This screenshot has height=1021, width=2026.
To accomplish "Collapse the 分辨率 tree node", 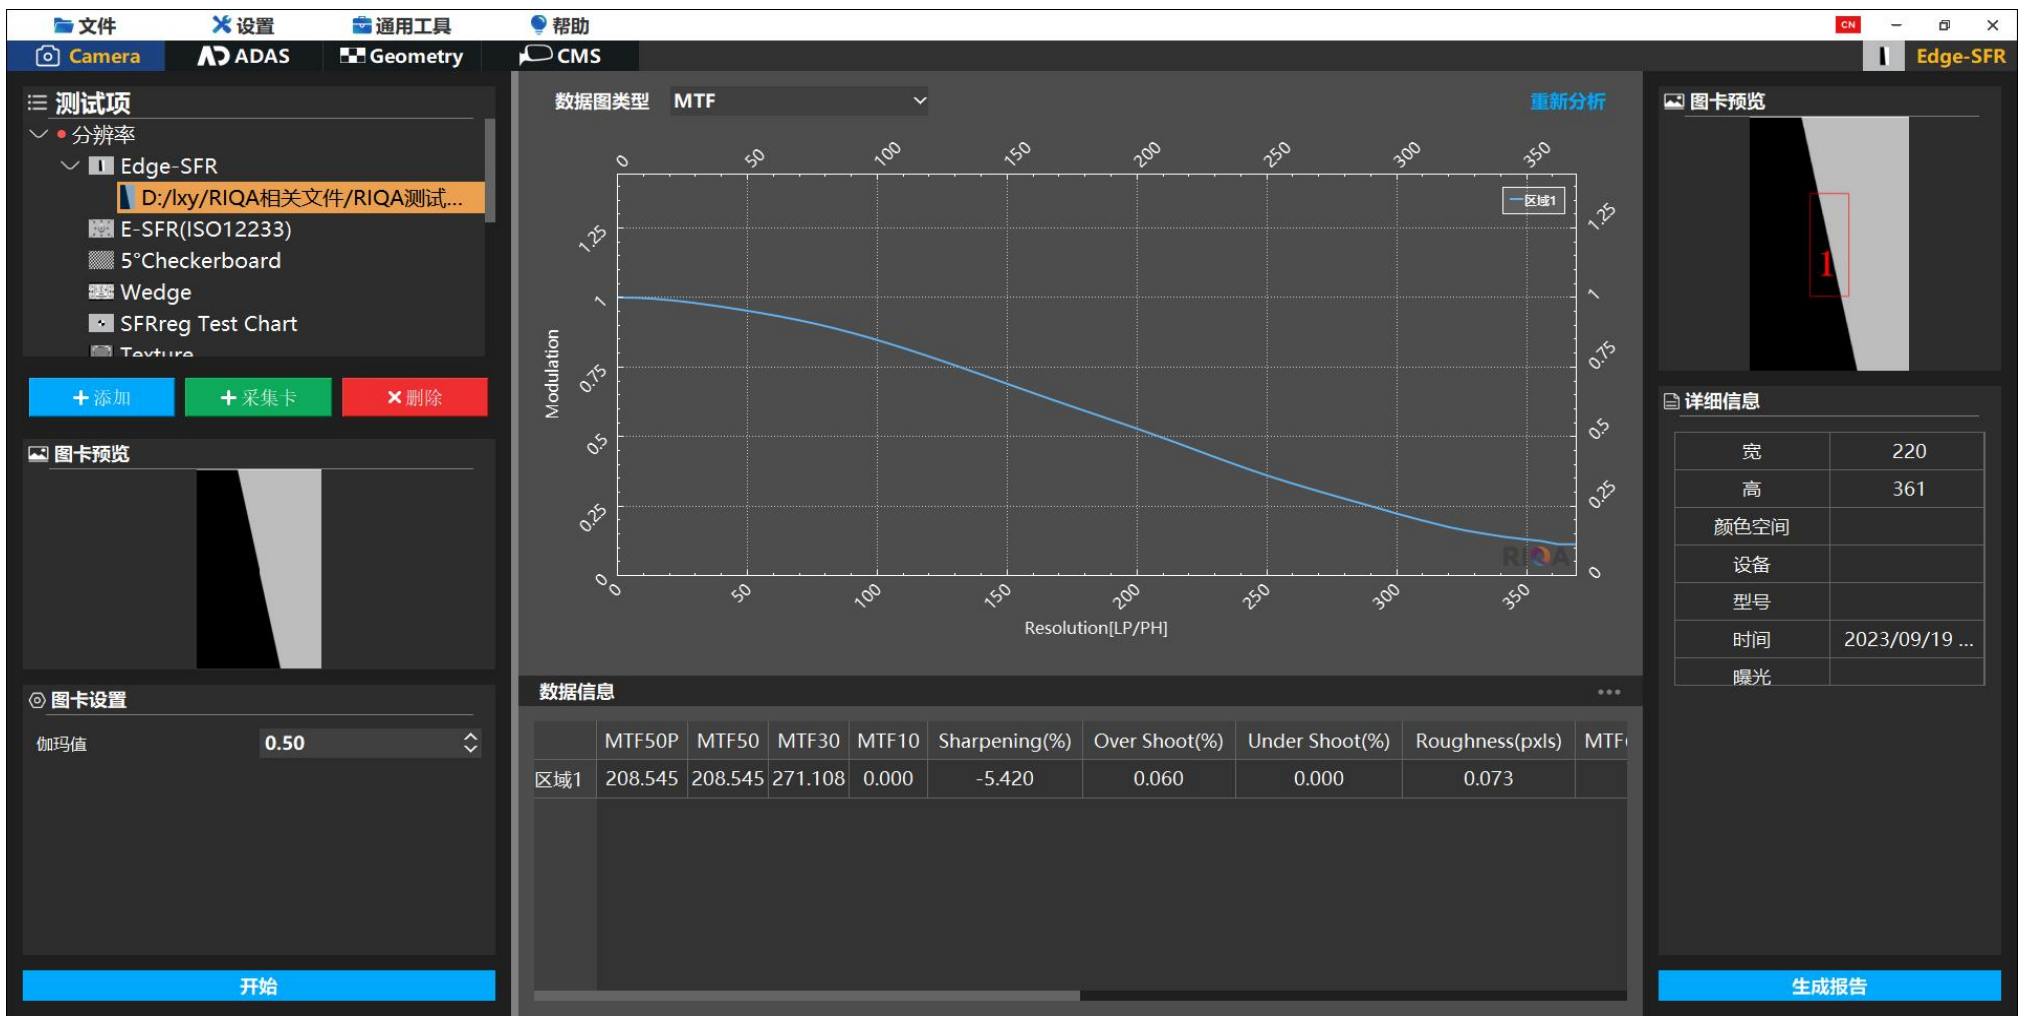I will 39,134.
